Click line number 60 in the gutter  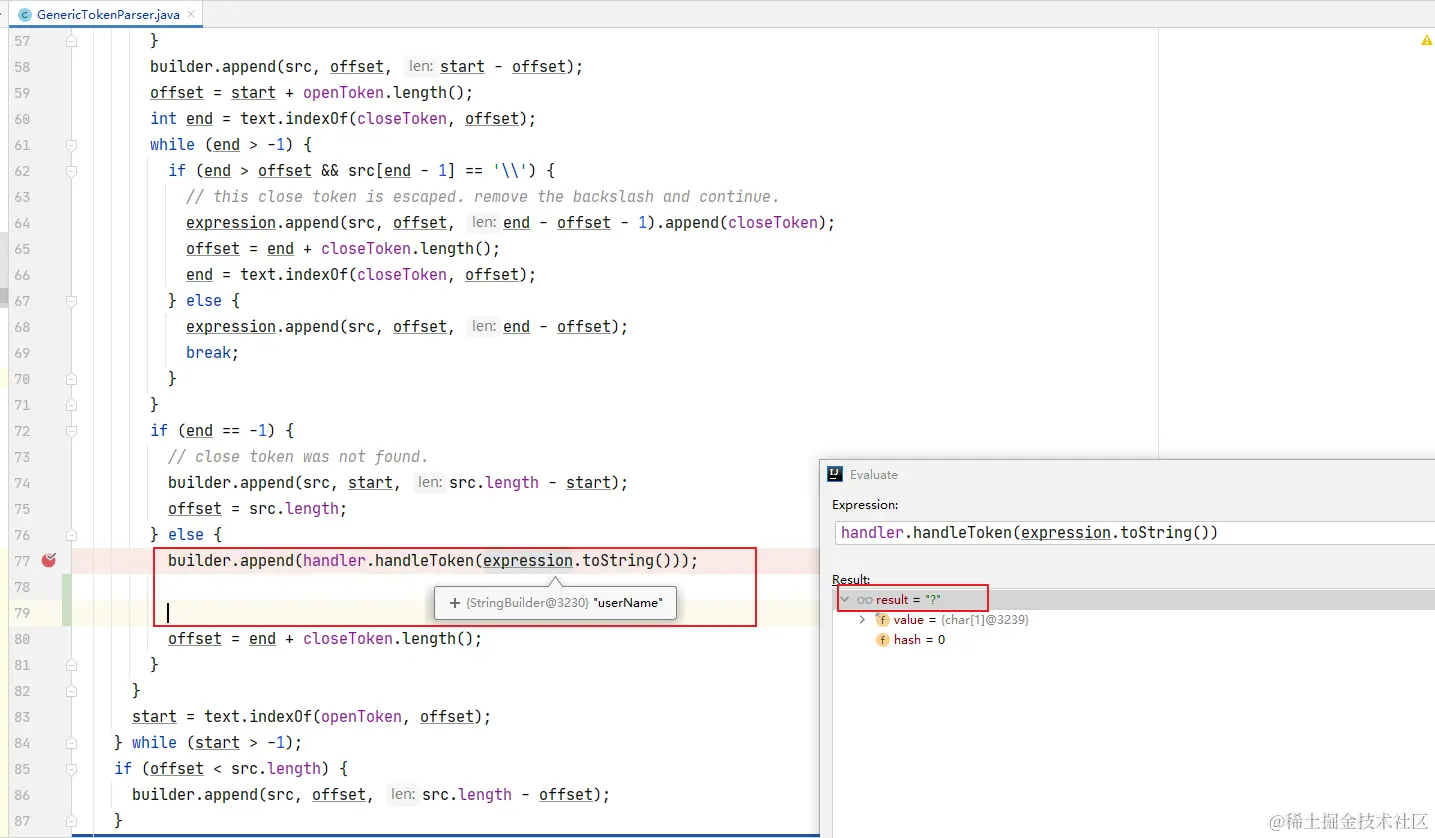click(x=22, y=119)
